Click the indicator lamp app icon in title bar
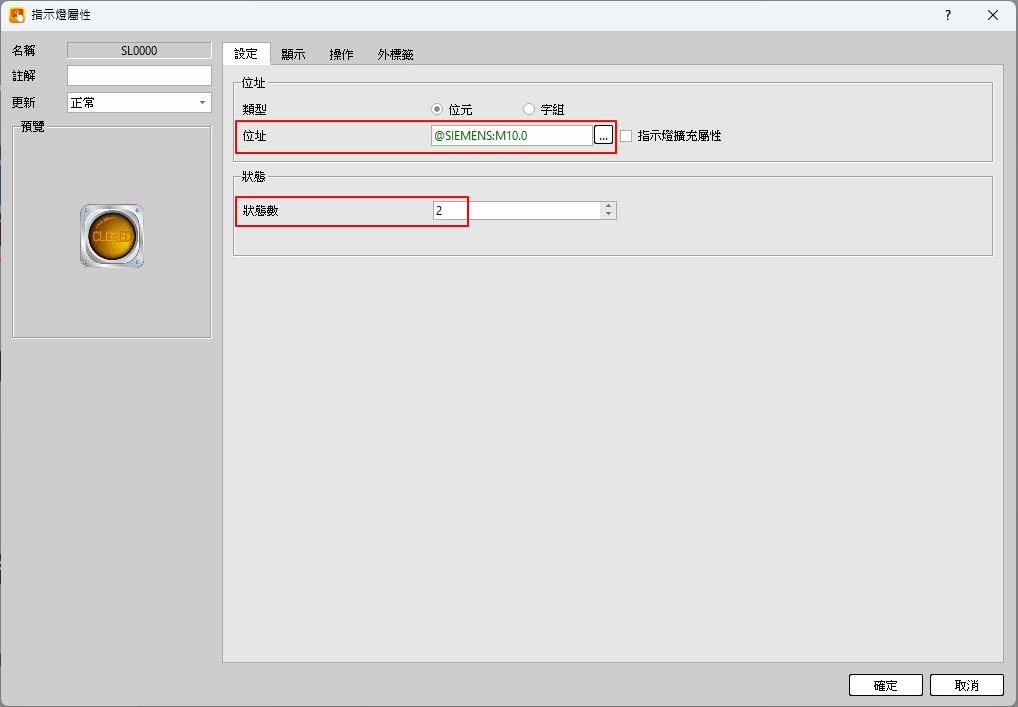This screenshot has height=707, width=1018. click(x=17, y=15)
